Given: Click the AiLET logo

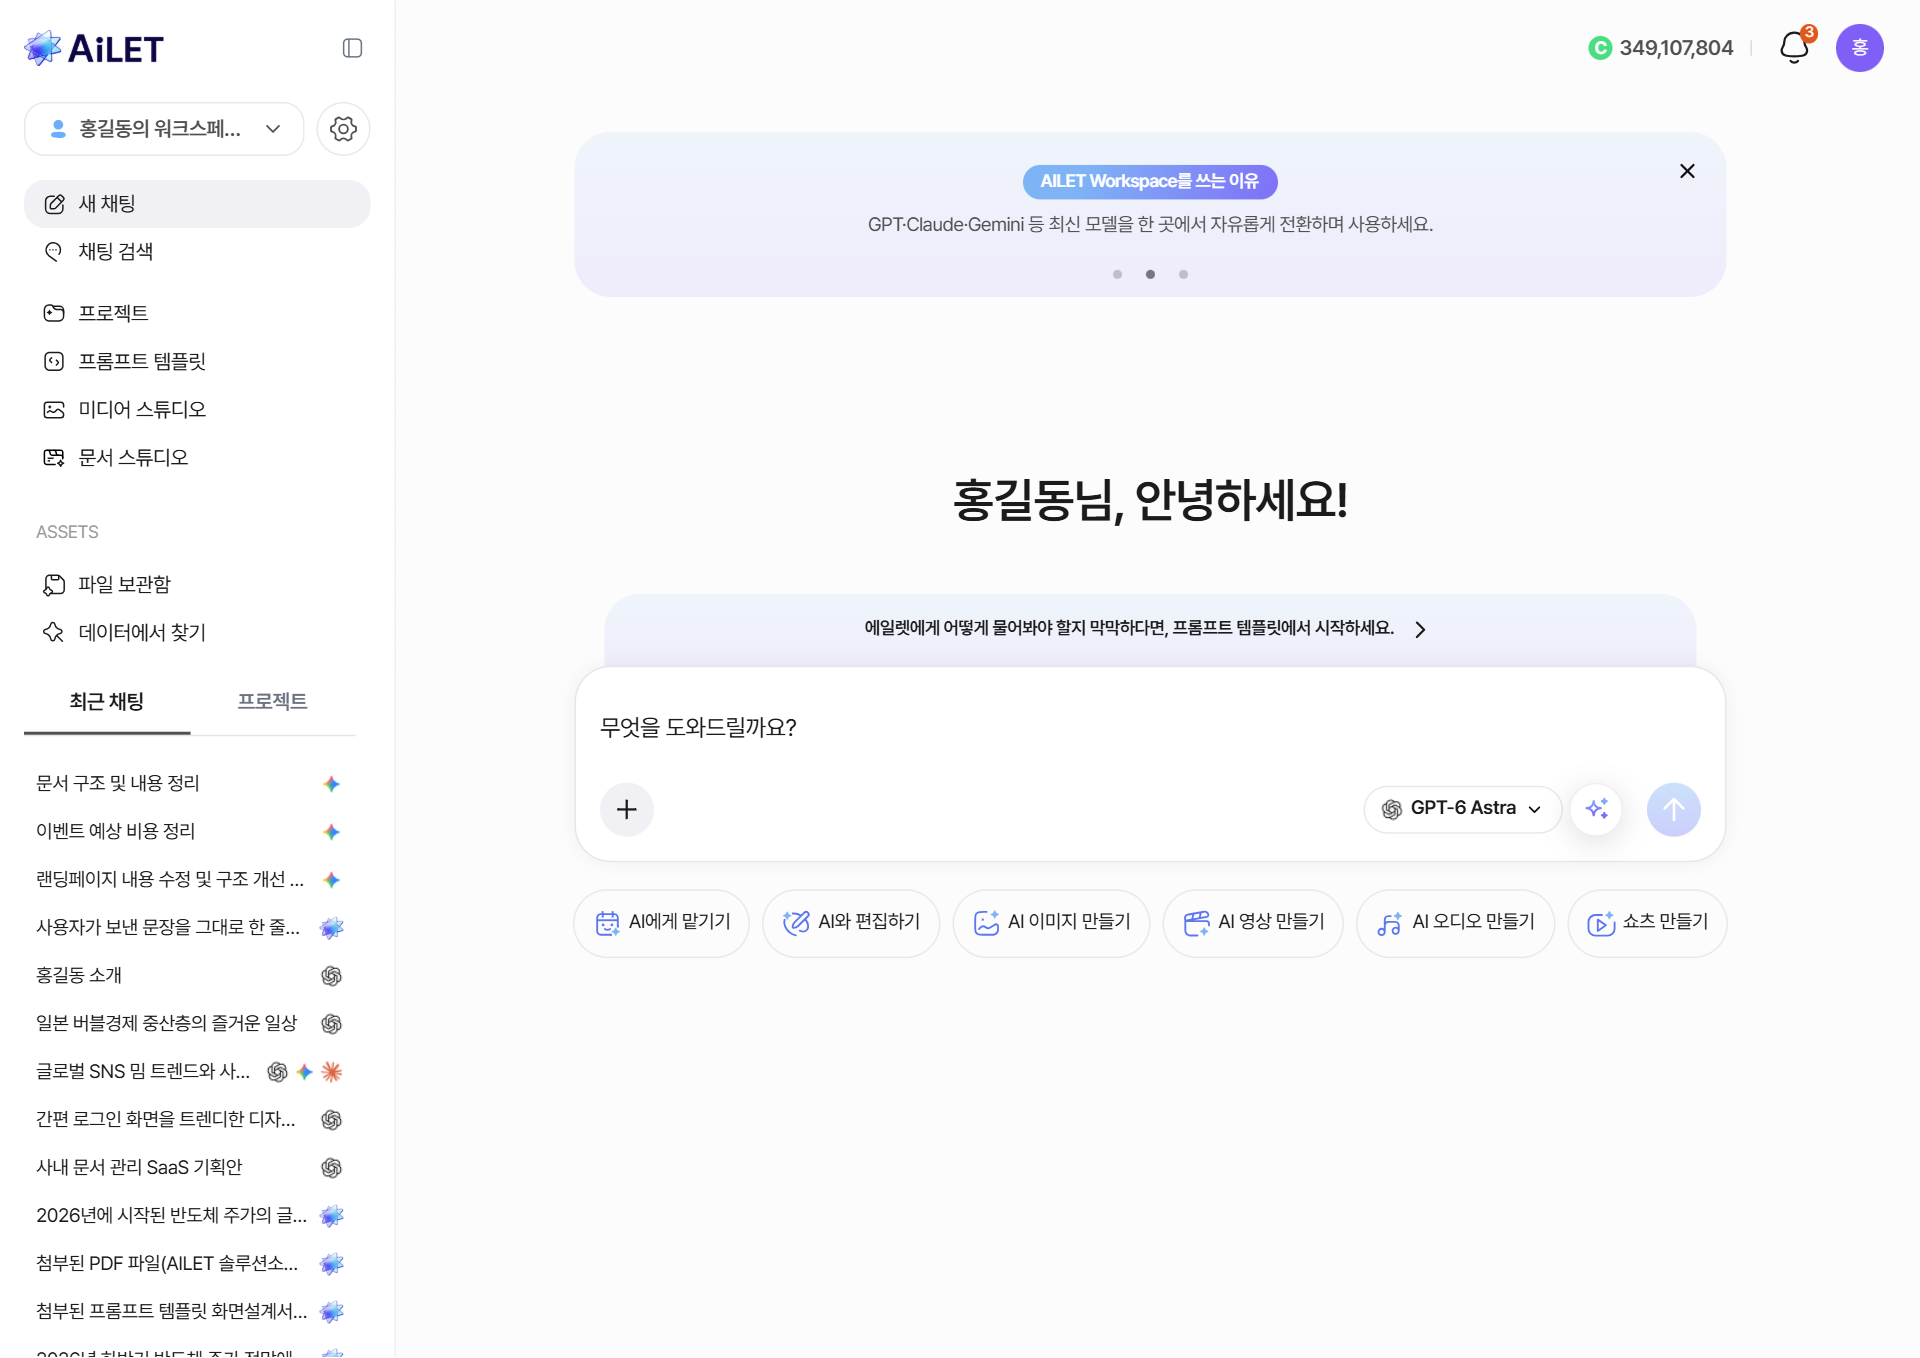Looking at the screenshot, I should click(94, 48).
